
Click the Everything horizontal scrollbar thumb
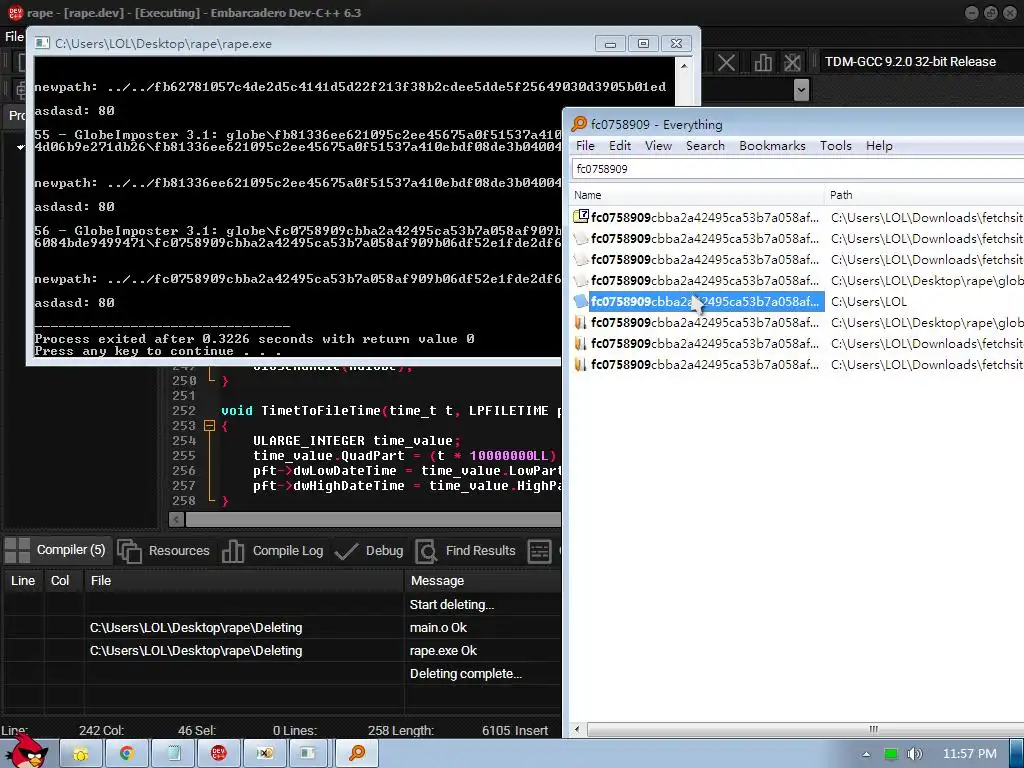(806, 729)
